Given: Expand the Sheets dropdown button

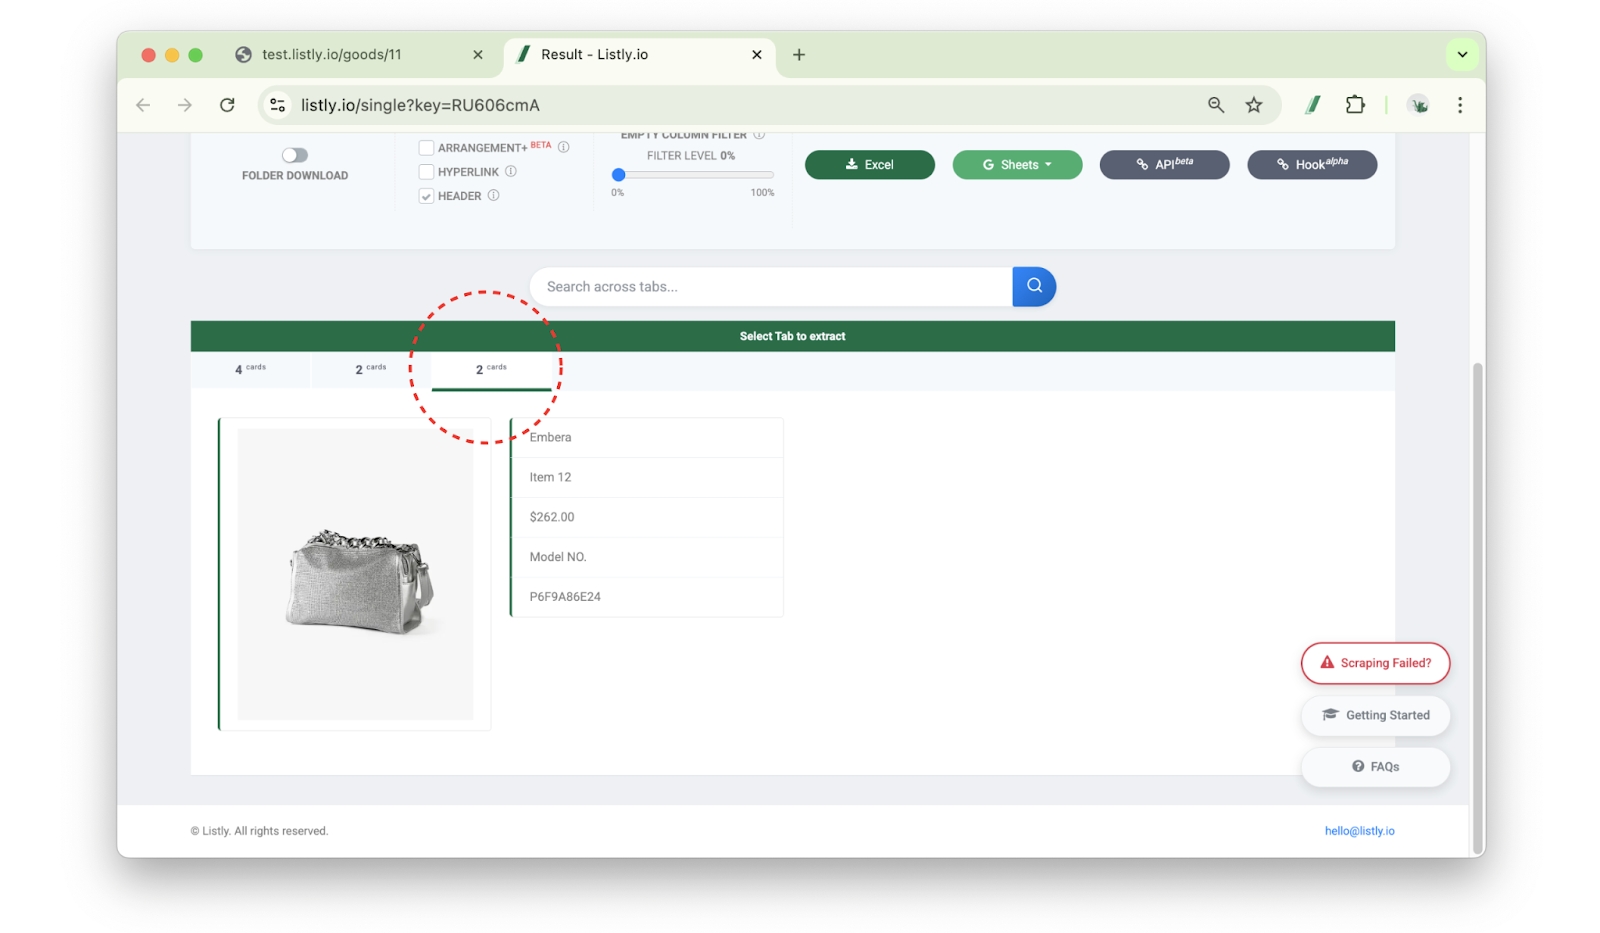Looking at the screenshot, I should click(1017, 165).
